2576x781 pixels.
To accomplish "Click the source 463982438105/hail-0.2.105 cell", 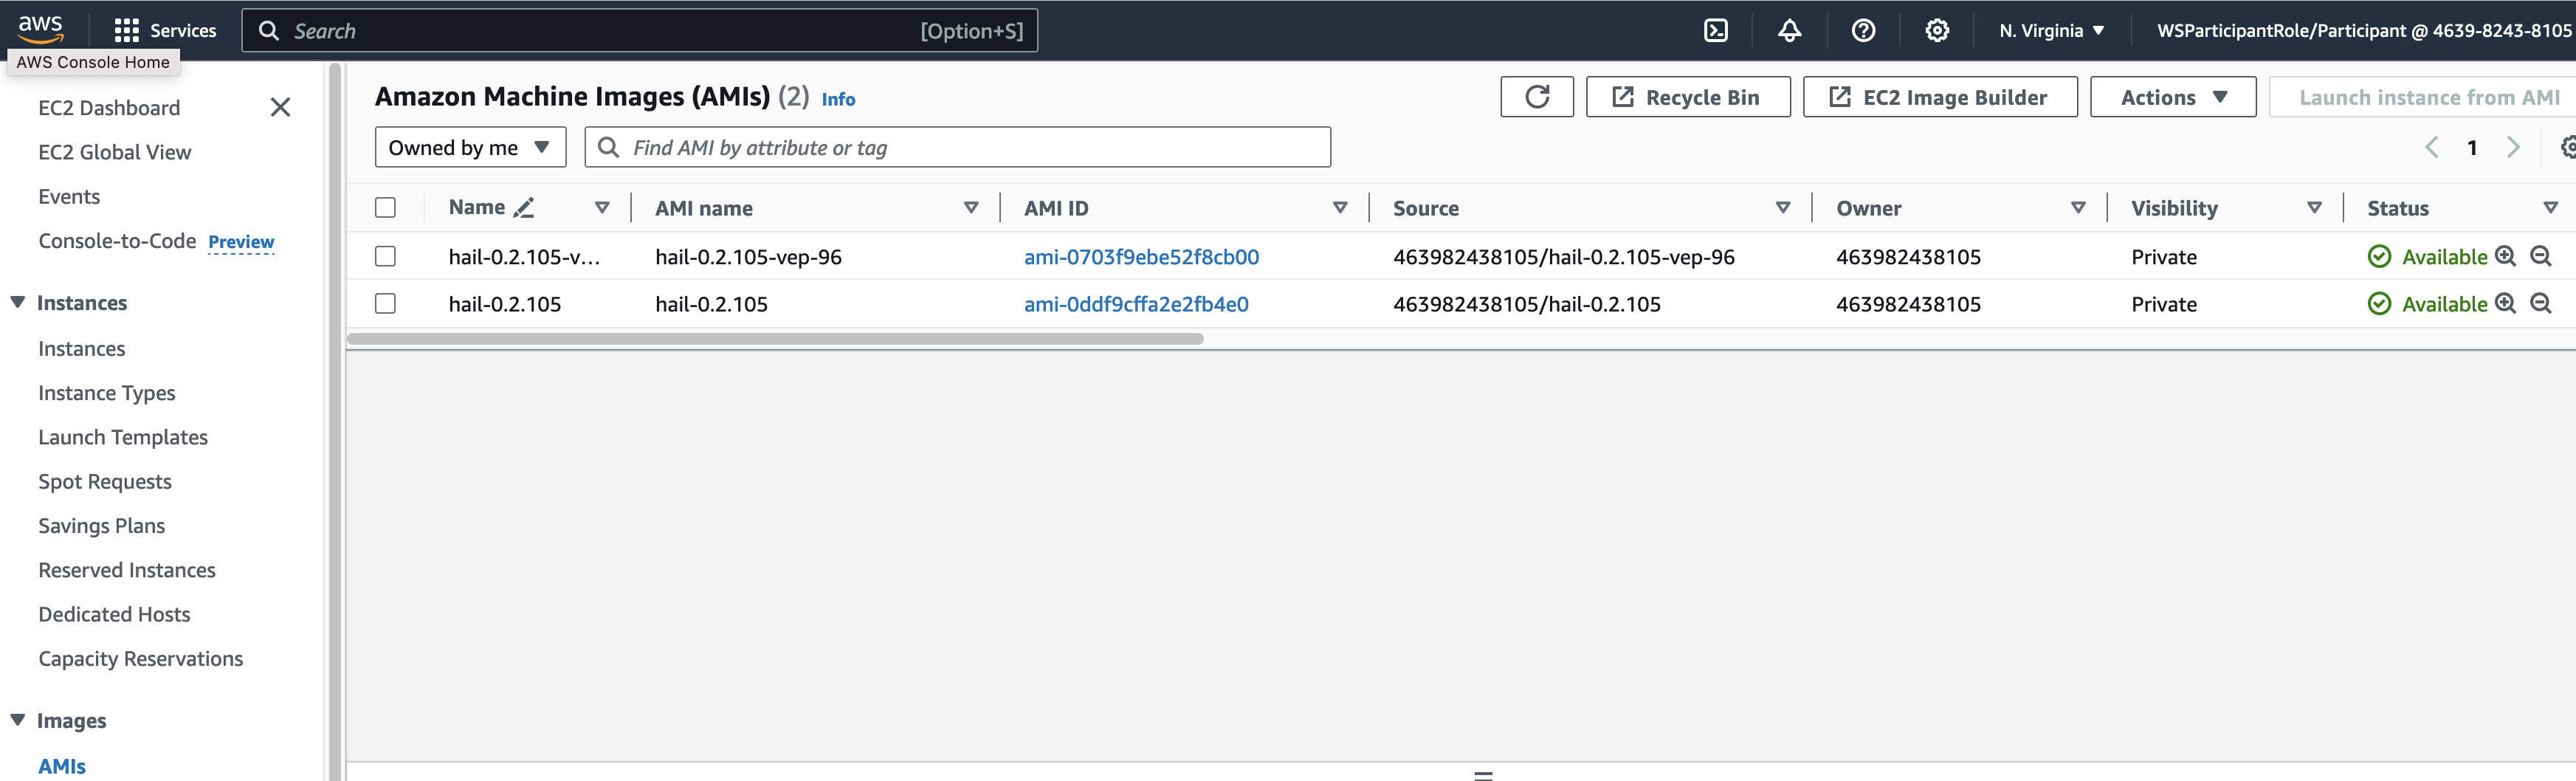I will (x=1527, y=303).
